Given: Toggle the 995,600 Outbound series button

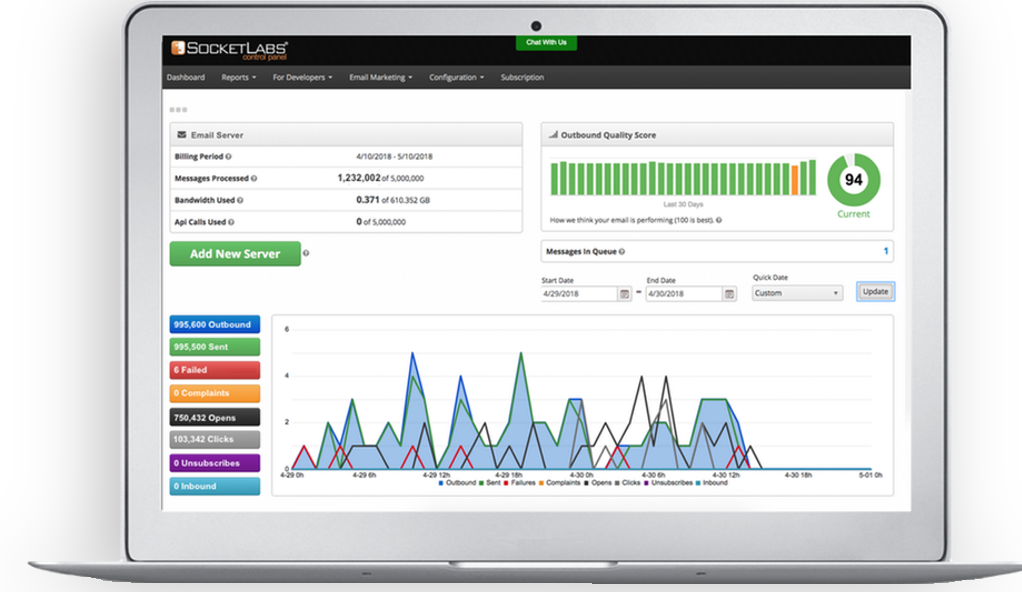Looking at the screenshot, I should 215,325.
